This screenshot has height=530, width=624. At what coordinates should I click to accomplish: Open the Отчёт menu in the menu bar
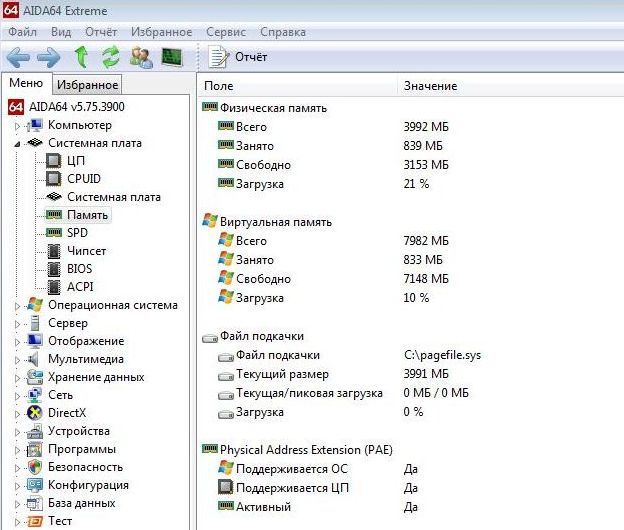coord(101,32)
